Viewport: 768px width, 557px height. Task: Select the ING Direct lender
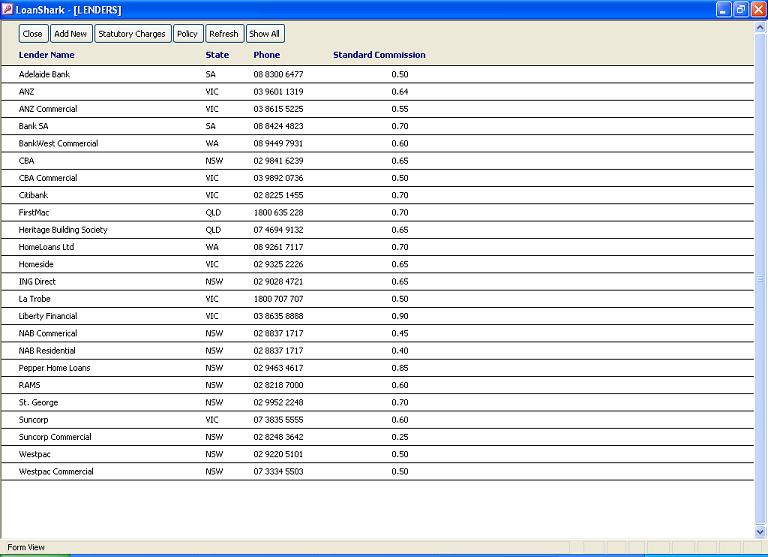click(x=37, y=282)
